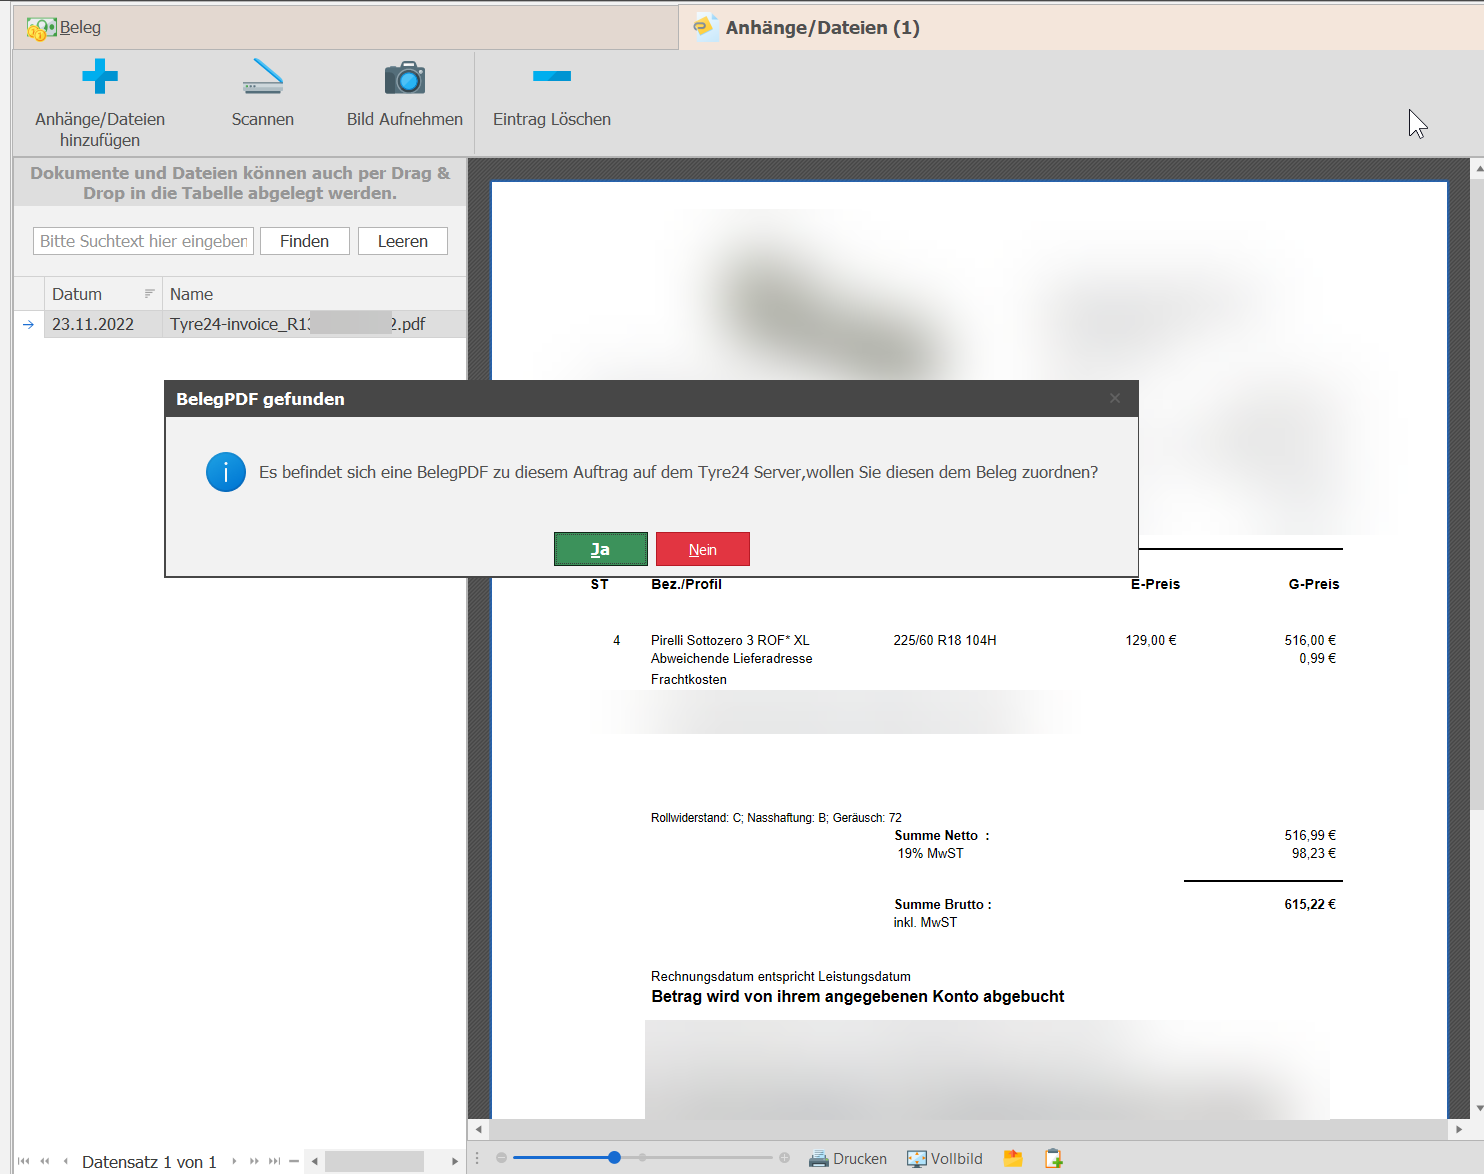This screenshot has height=1174, width=1484.
Task: Click the table horizontal scrollbar left arrow
Action: pyautogui.click(x=315, y=1161)
